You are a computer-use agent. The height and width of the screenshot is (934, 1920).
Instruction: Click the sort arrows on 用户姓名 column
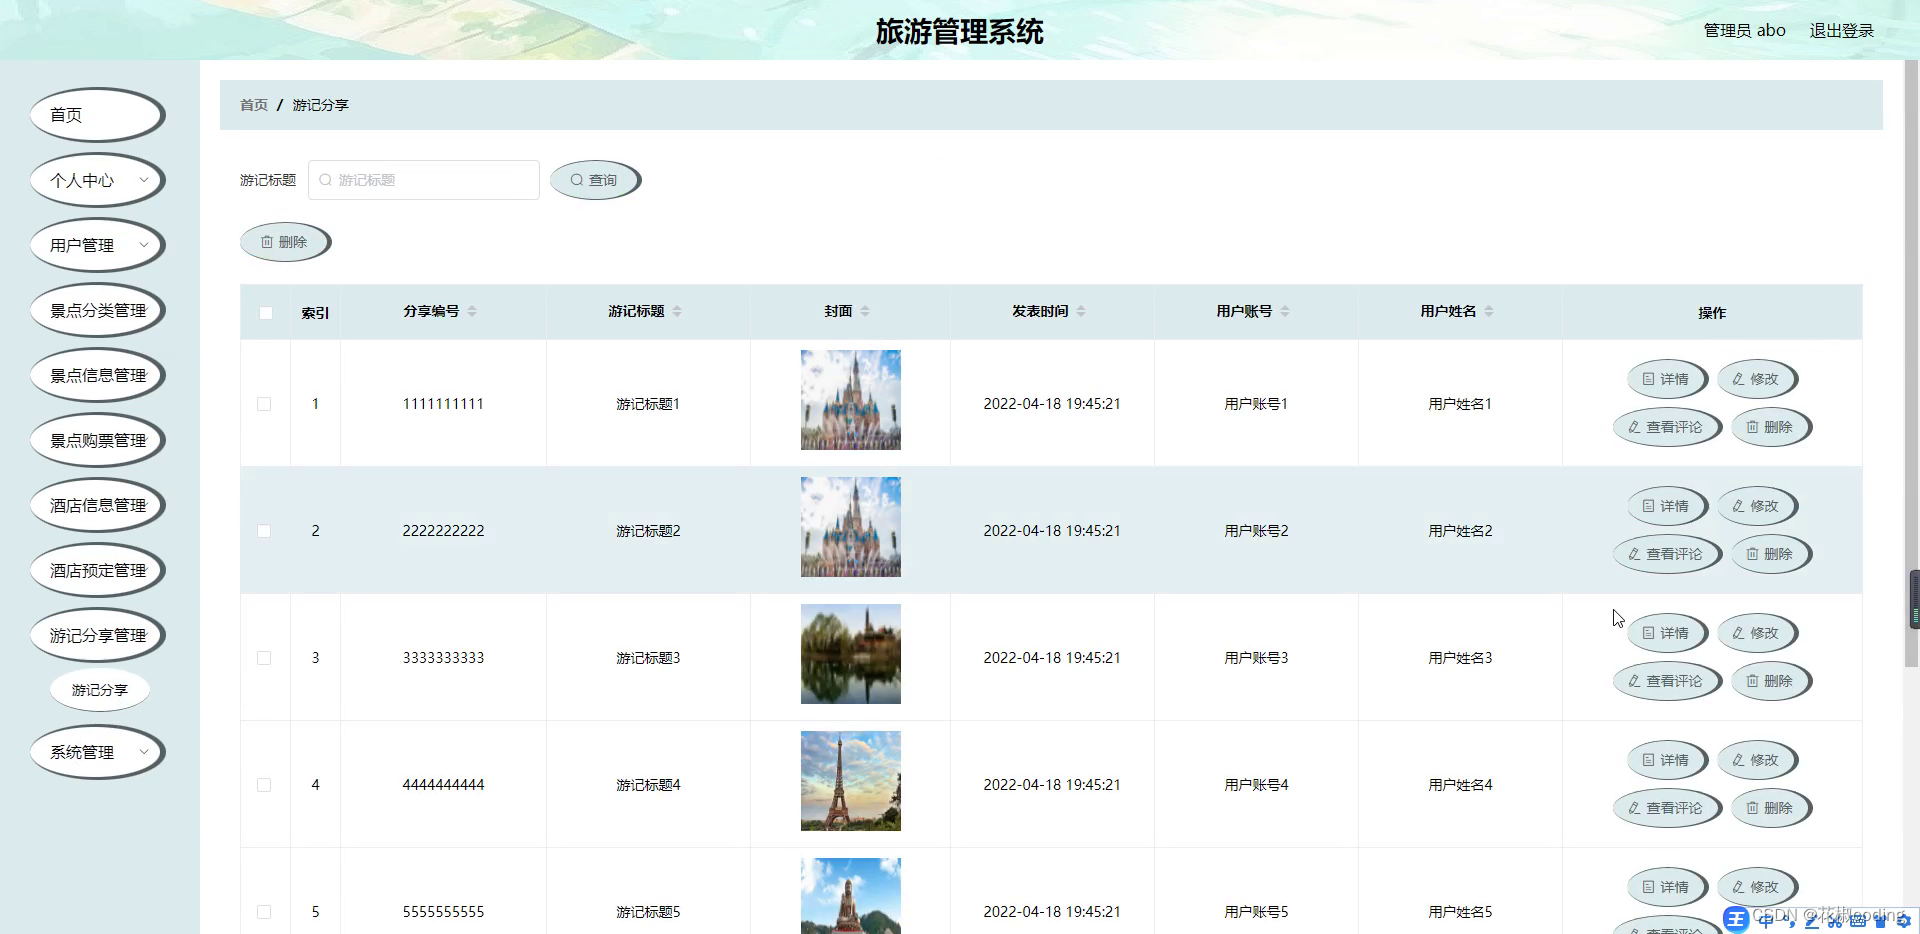coord(1490,311)
